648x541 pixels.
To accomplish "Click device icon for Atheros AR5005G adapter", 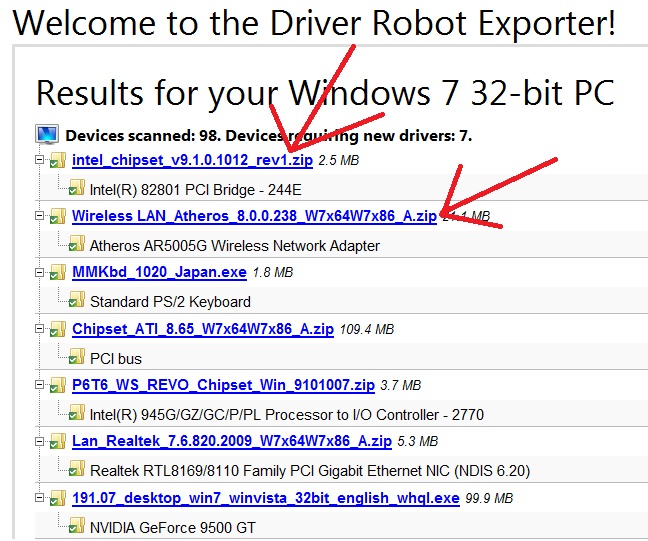I will pos(77,243).
